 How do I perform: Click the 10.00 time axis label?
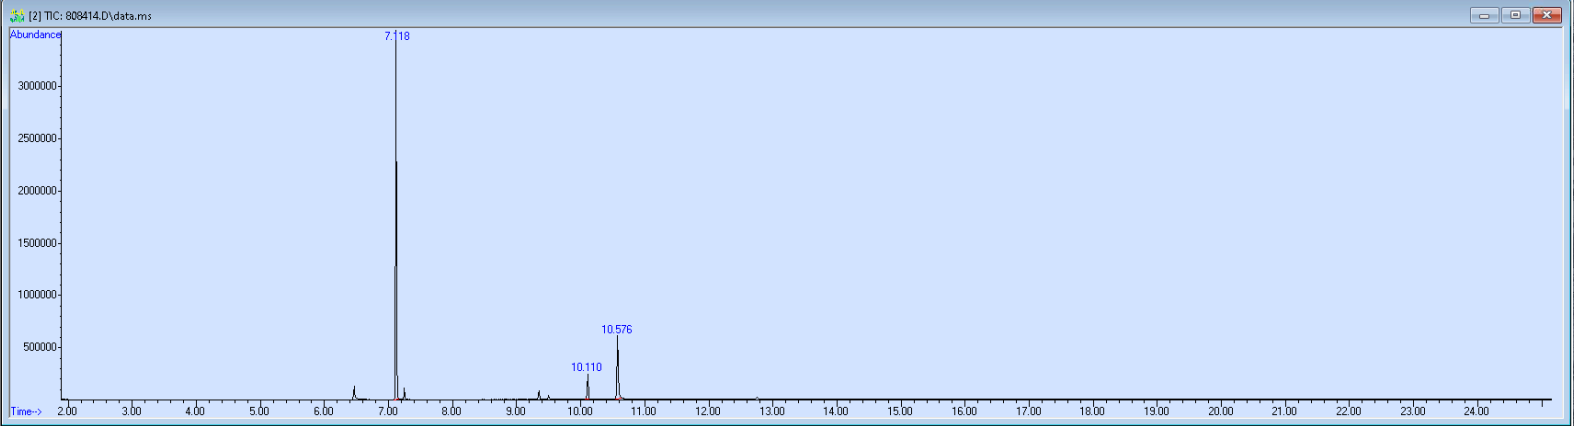[x=580, y=411]
